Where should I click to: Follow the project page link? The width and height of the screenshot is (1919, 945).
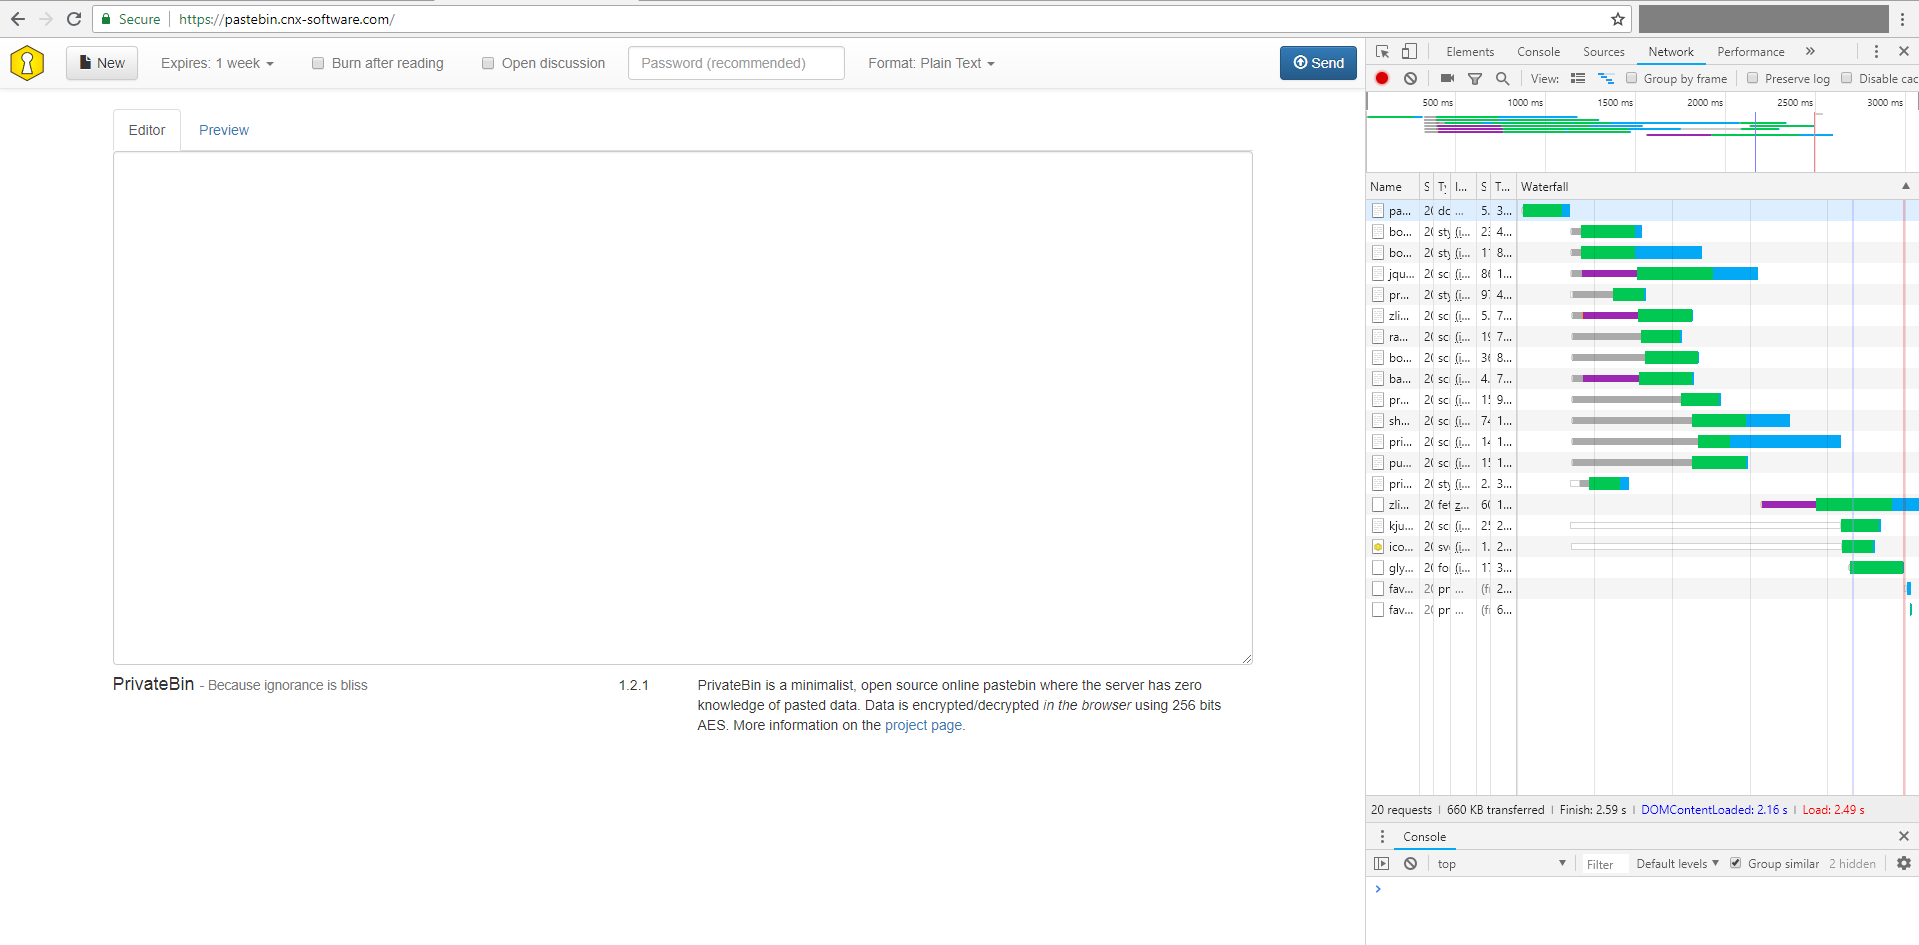[x=923, y=725]
